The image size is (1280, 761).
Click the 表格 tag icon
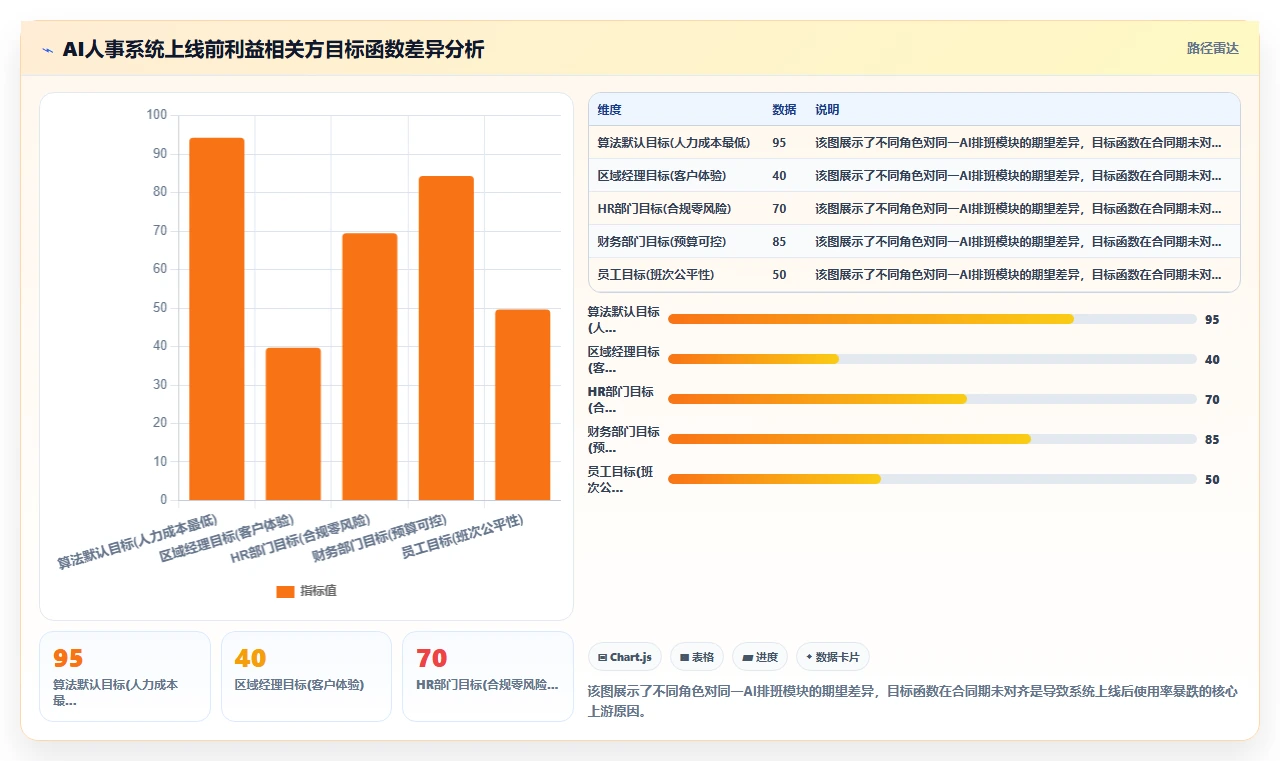point(684,657)
